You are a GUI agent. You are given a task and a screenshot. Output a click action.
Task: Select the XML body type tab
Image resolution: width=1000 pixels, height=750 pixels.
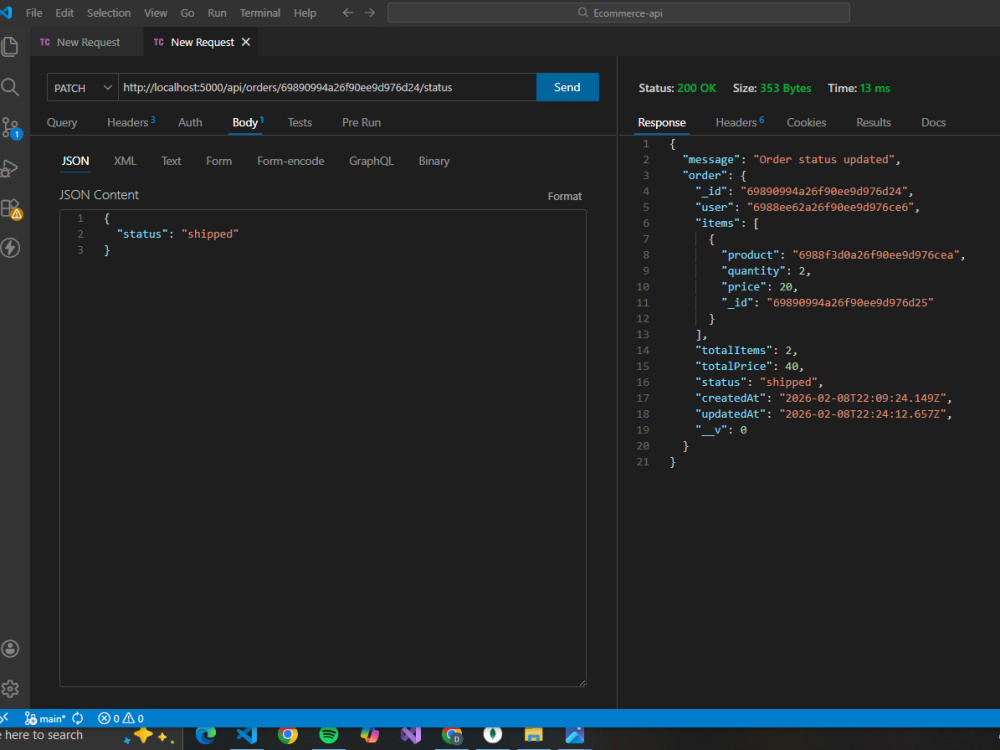[125, 161]
